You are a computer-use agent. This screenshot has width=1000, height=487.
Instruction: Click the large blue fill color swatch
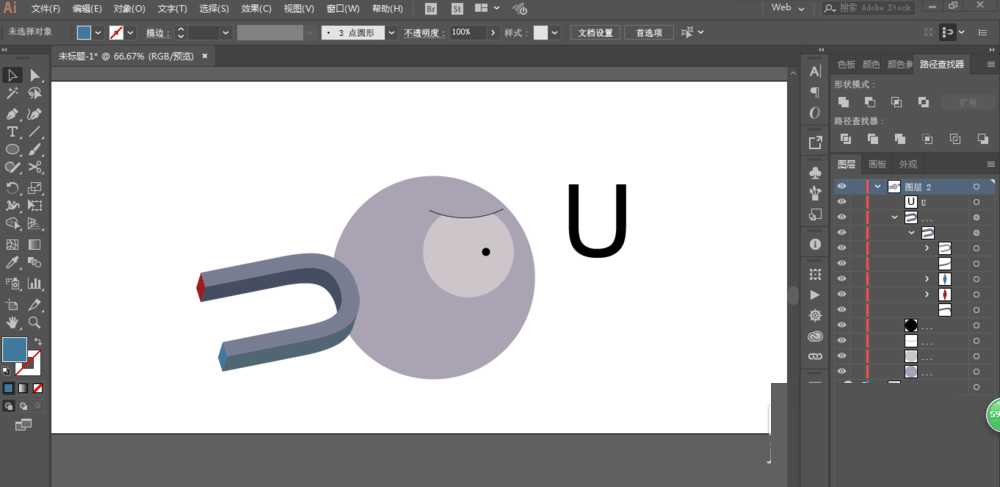(x=14, y=349)
